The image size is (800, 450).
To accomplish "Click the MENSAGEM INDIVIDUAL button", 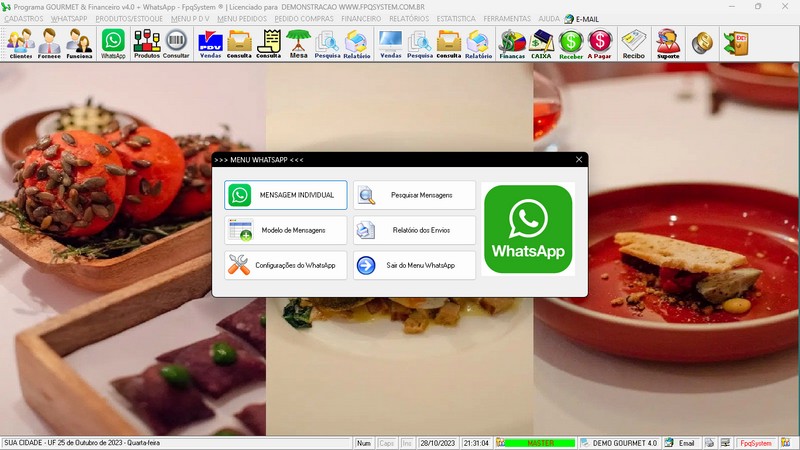I will 286,195.
